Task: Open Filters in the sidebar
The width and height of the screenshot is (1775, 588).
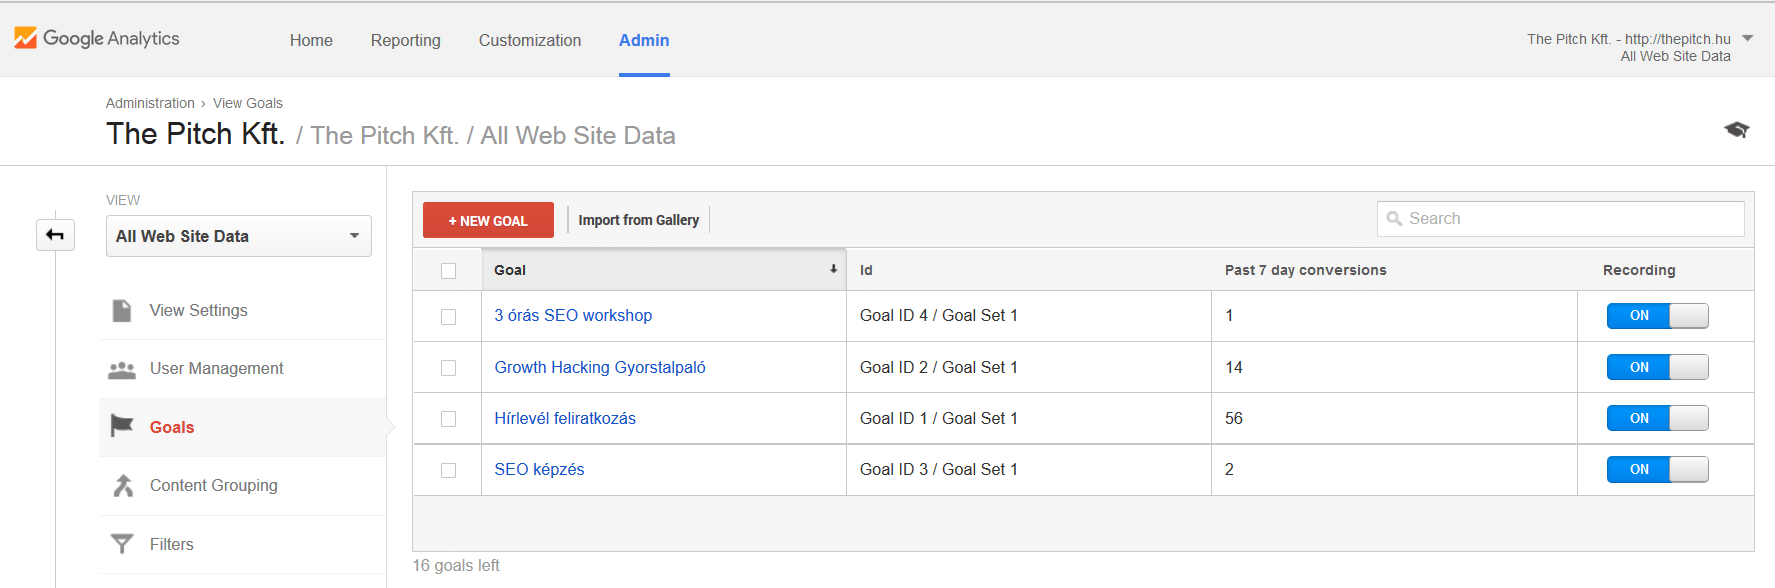Action: pyautogui.click(x=172, y=545)
